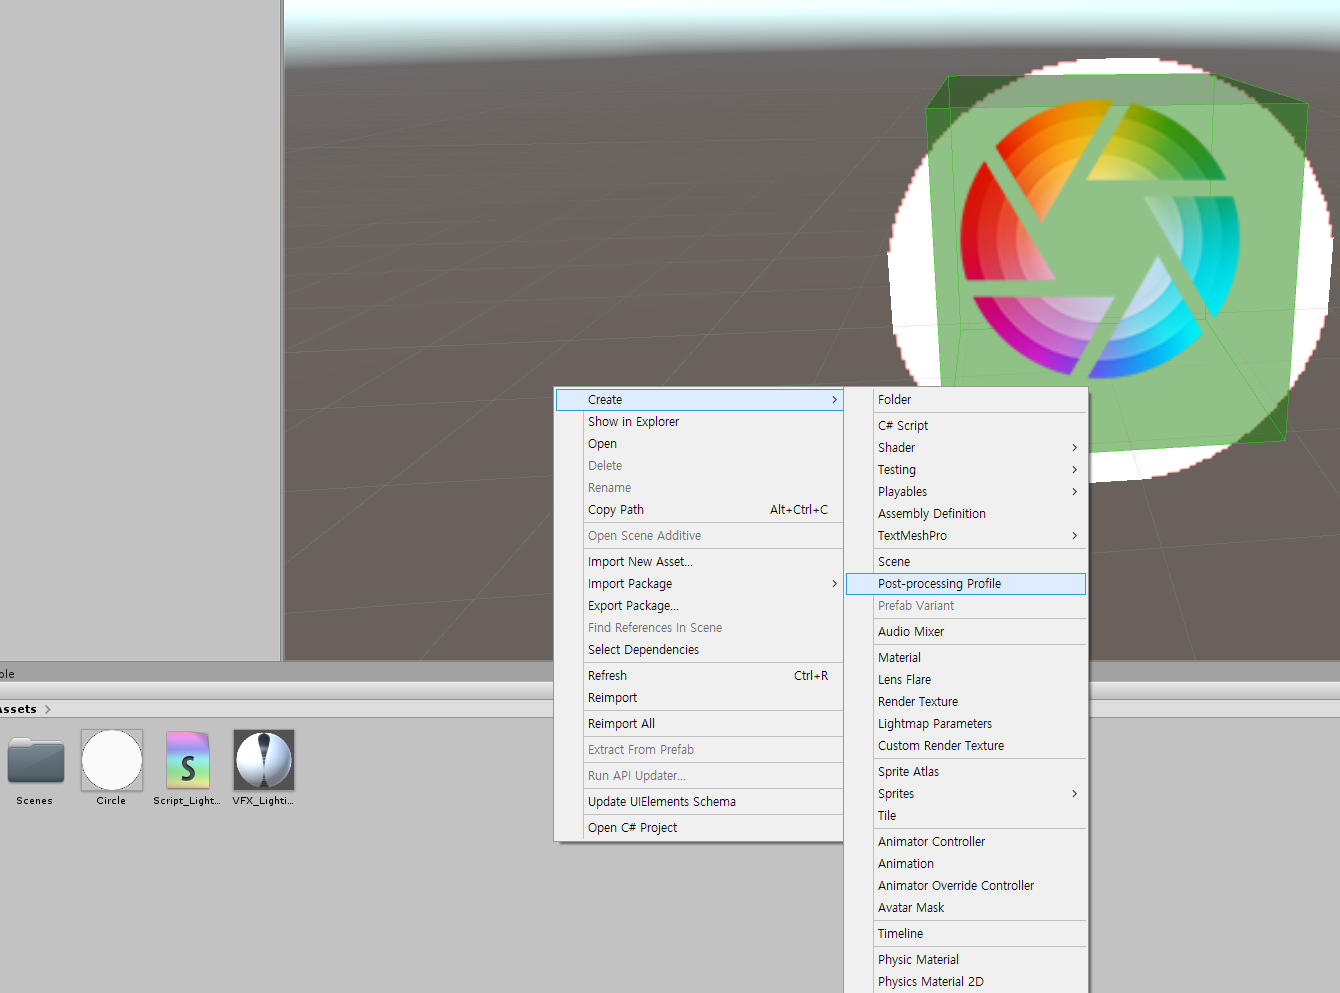Choose Import New Asset...
The width and height of the screenshot is (1340, 993).
699,562
